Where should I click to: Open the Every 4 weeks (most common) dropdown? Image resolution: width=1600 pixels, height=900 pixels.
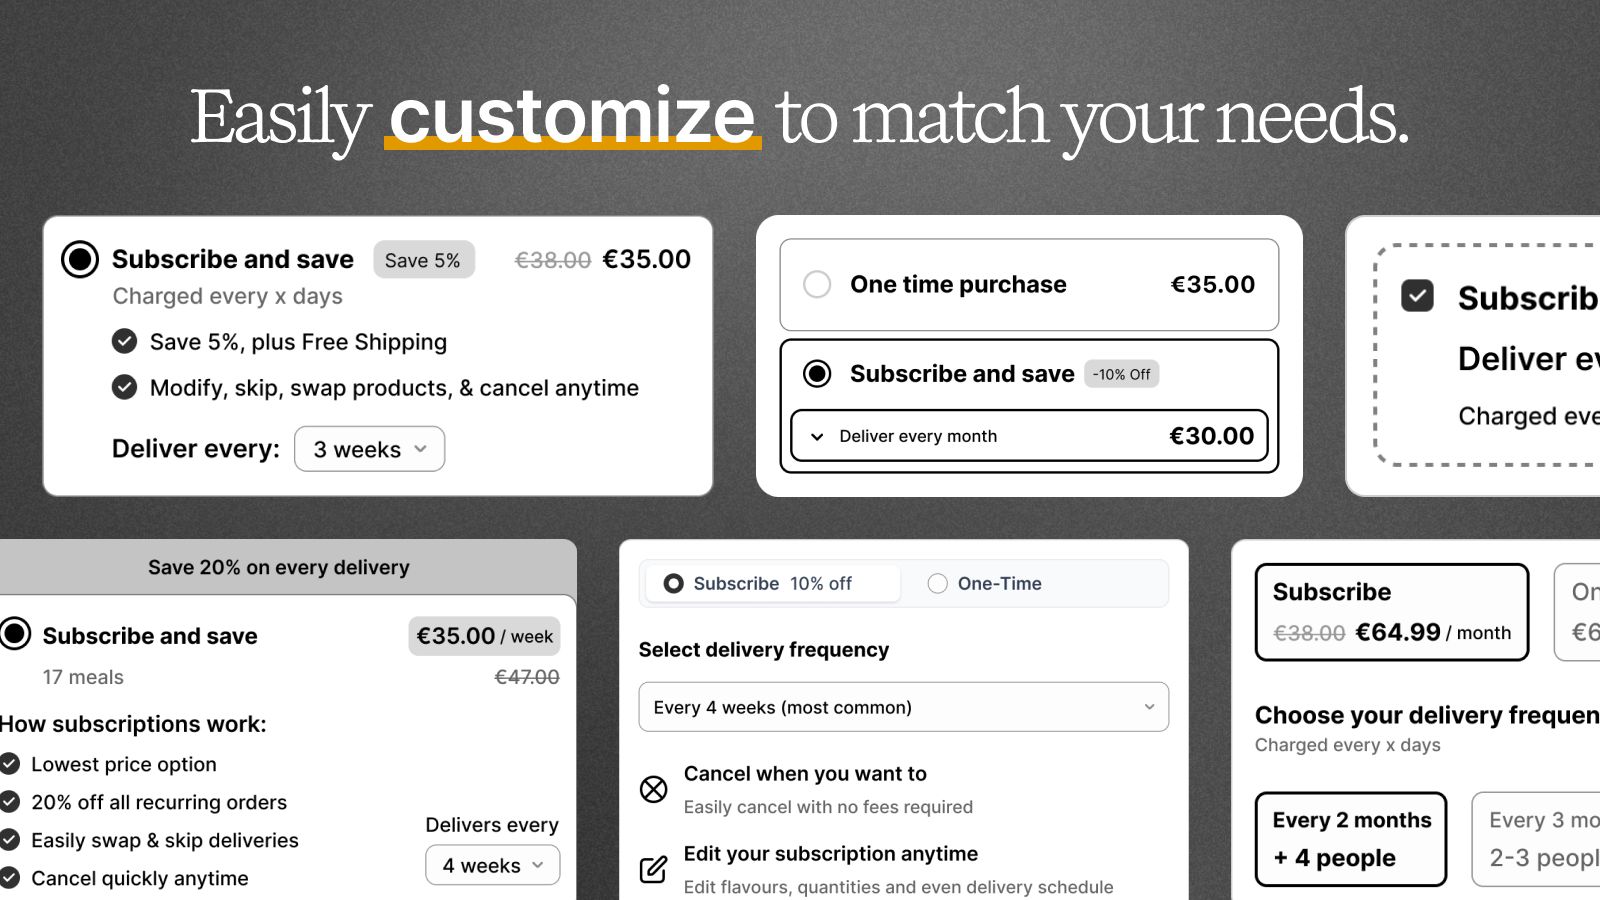point(903,707)
